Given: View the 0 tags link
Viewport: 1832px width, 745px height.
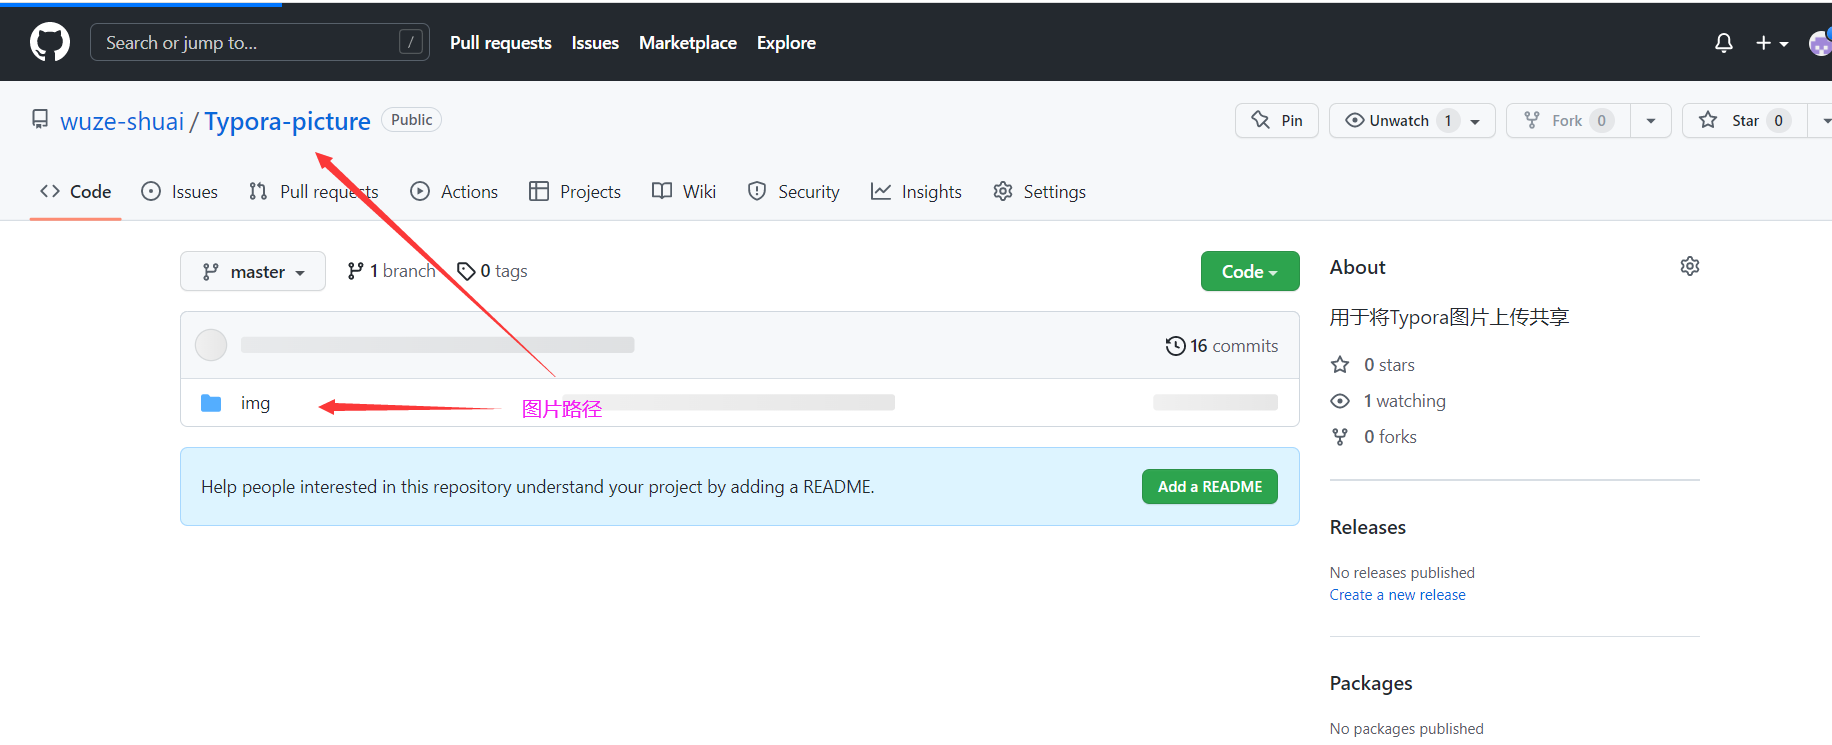Looking at the screenshot, I should tap(492, 271).
